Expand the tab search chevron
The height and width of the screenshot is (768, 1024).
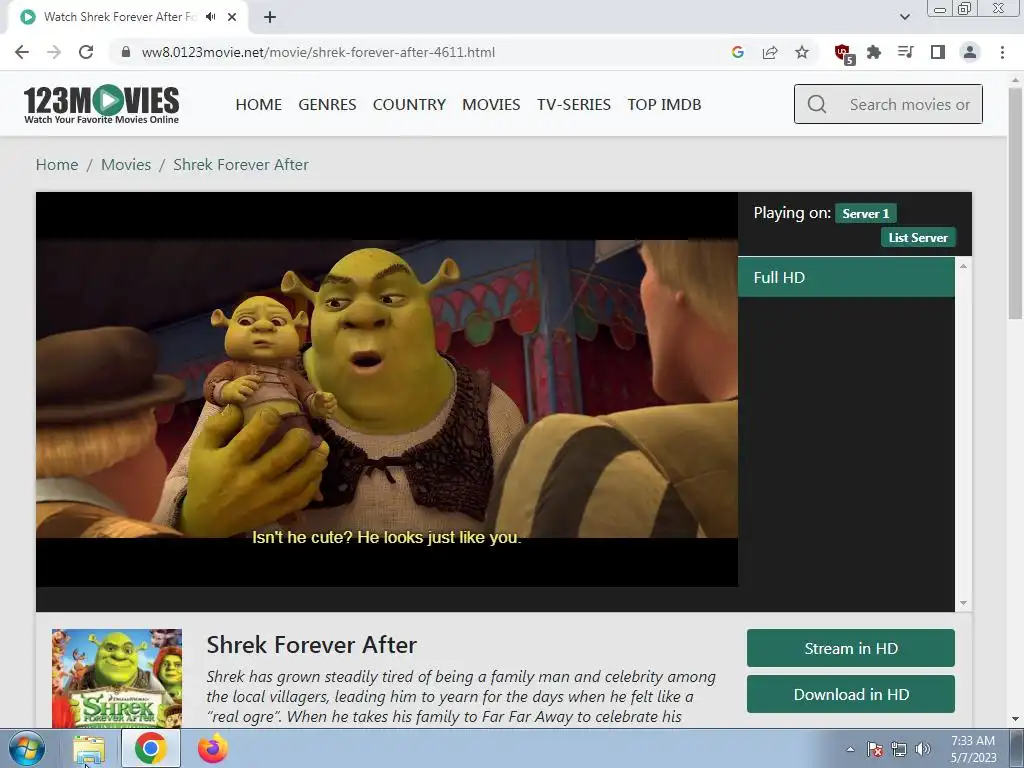[904, 17]
